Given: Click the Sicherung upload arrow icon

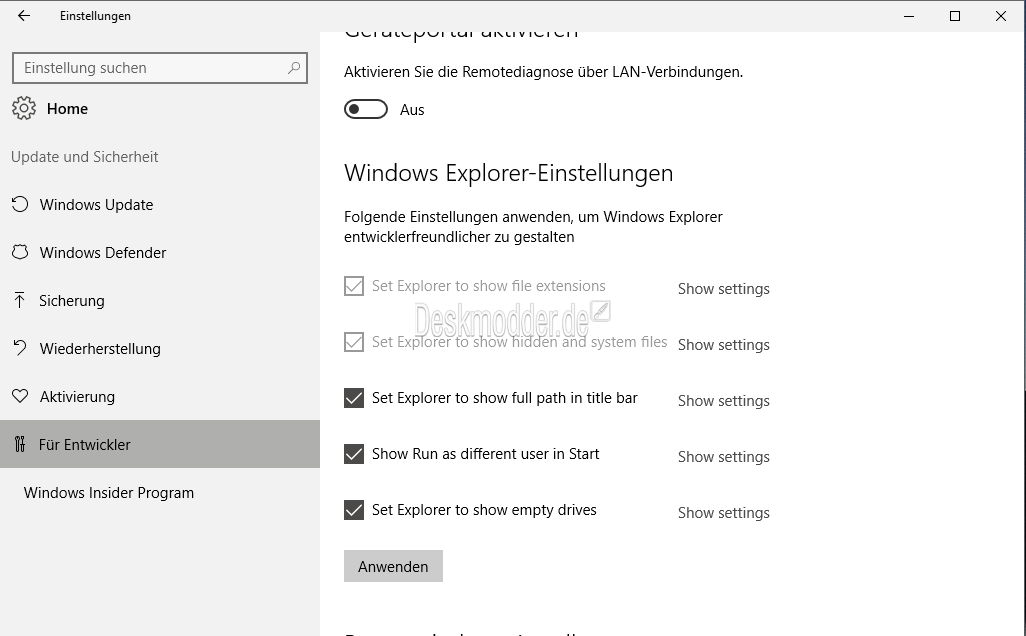Looking at the screenshot, I should tap(20, 300).
